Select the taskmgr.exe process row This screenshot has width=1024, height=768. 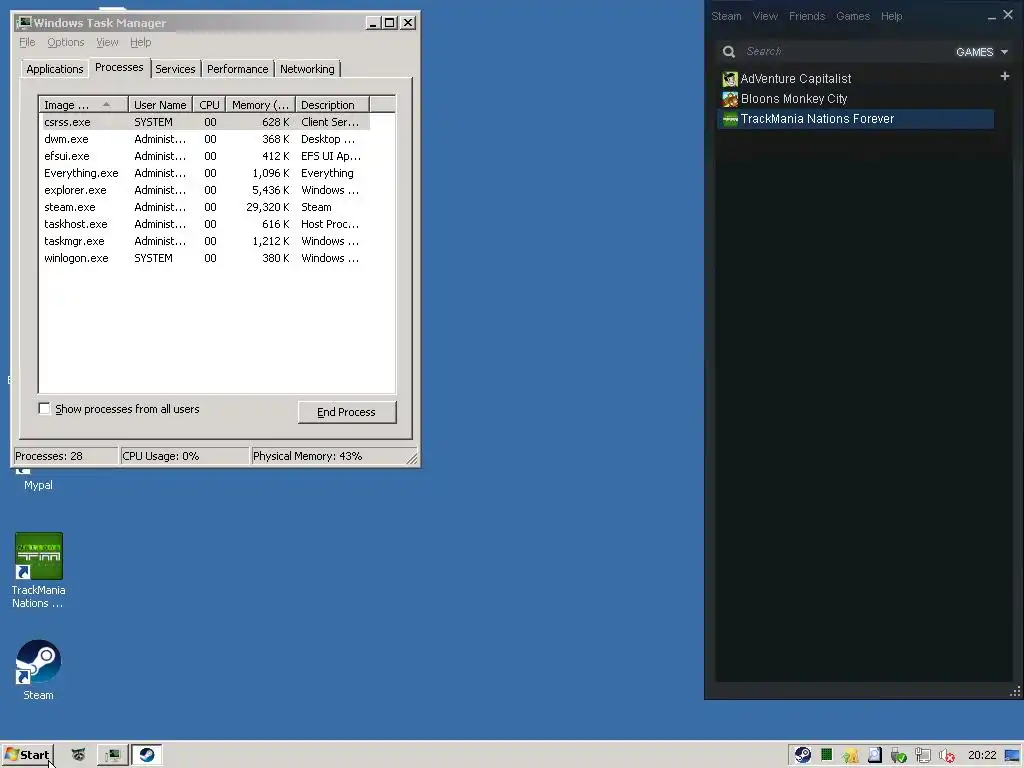tap(205, 241)
